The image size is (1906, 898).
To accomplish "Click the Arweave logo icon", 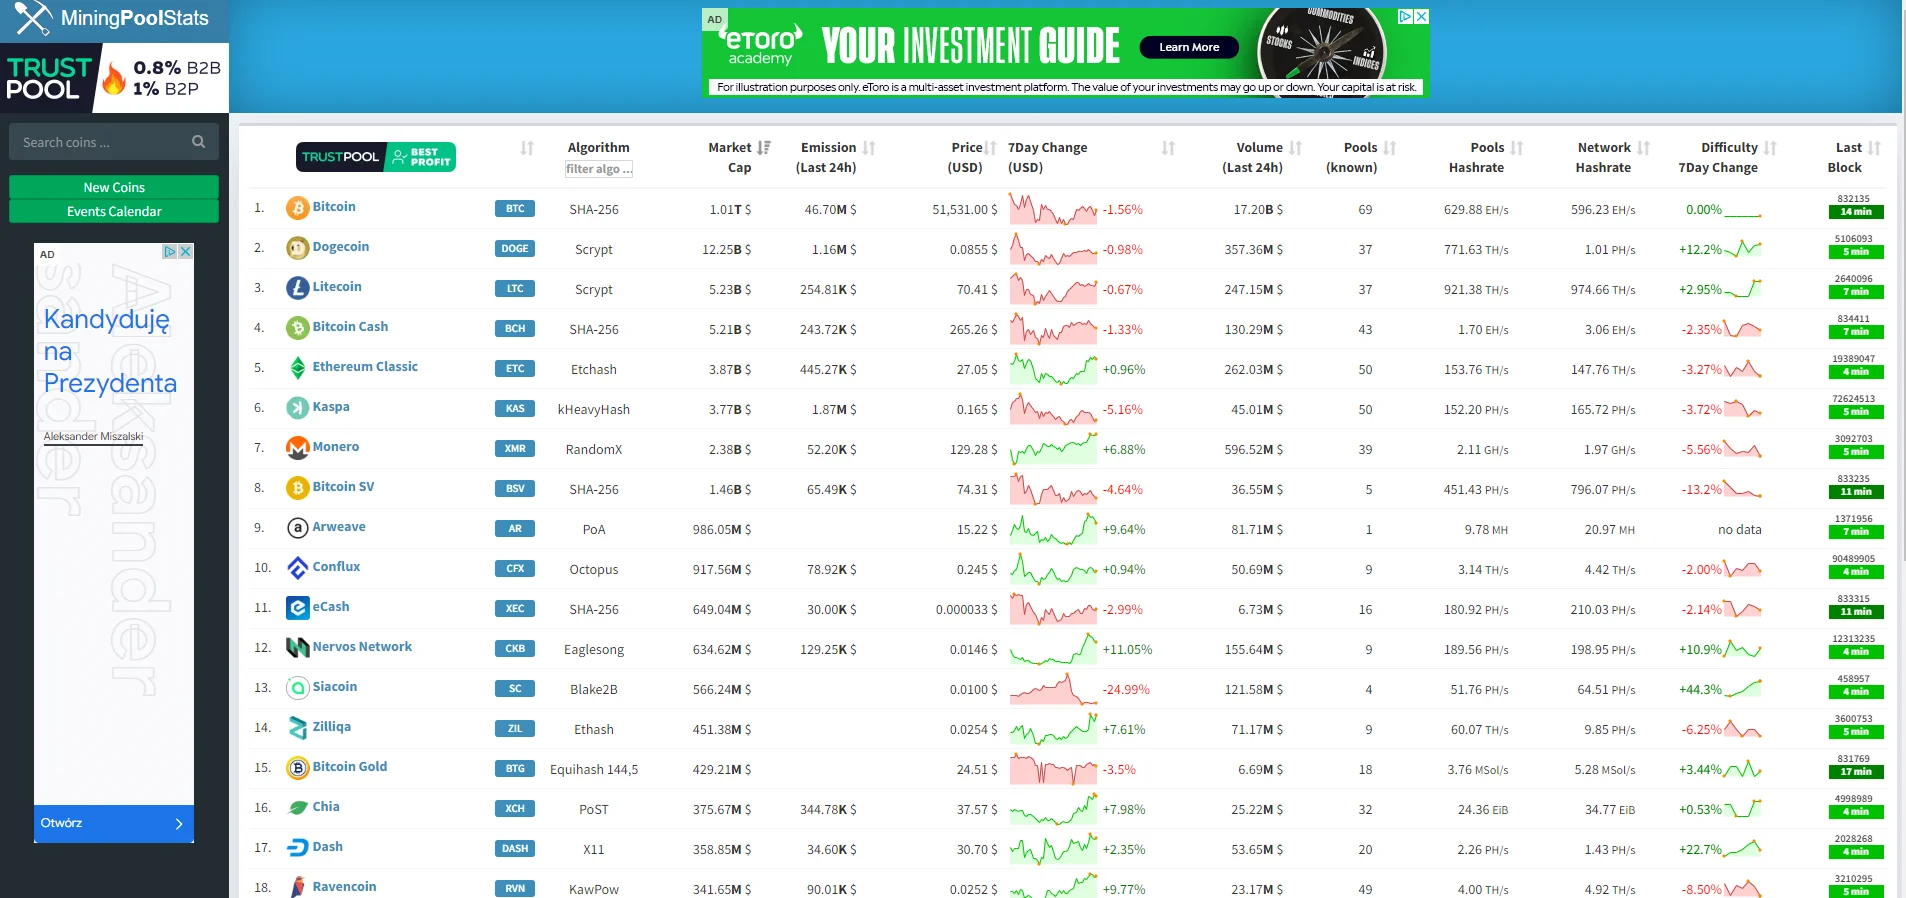I will [297, 528].
